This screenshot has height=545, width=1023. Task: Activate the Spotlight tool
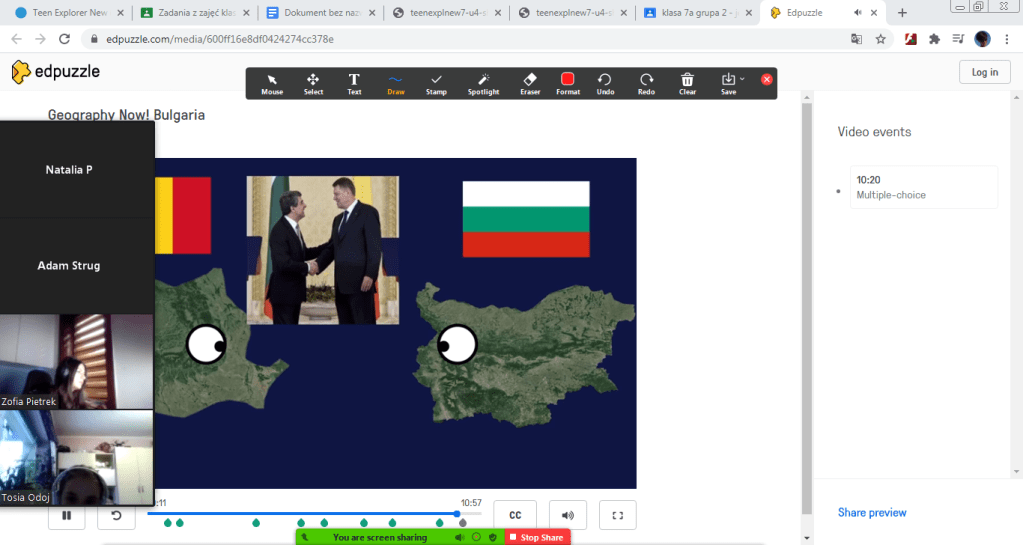(x=483, y=82)
